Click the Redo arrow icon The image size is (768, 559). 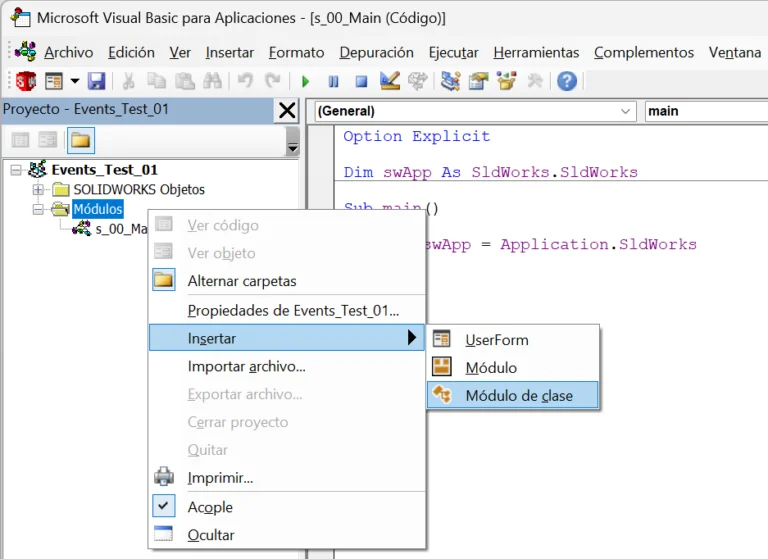coord(273,81)
